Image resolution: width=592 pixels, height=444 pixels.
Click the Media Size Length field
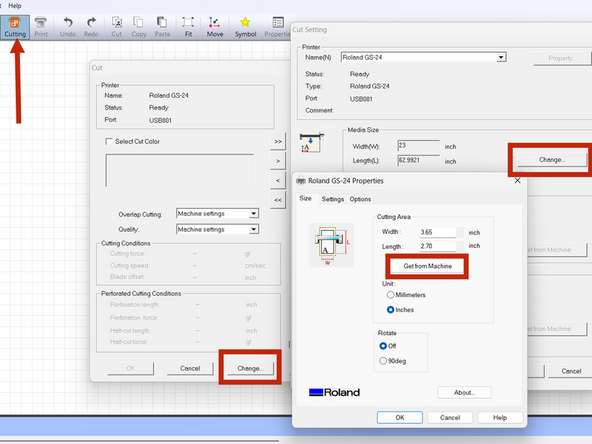coord(418,160)
